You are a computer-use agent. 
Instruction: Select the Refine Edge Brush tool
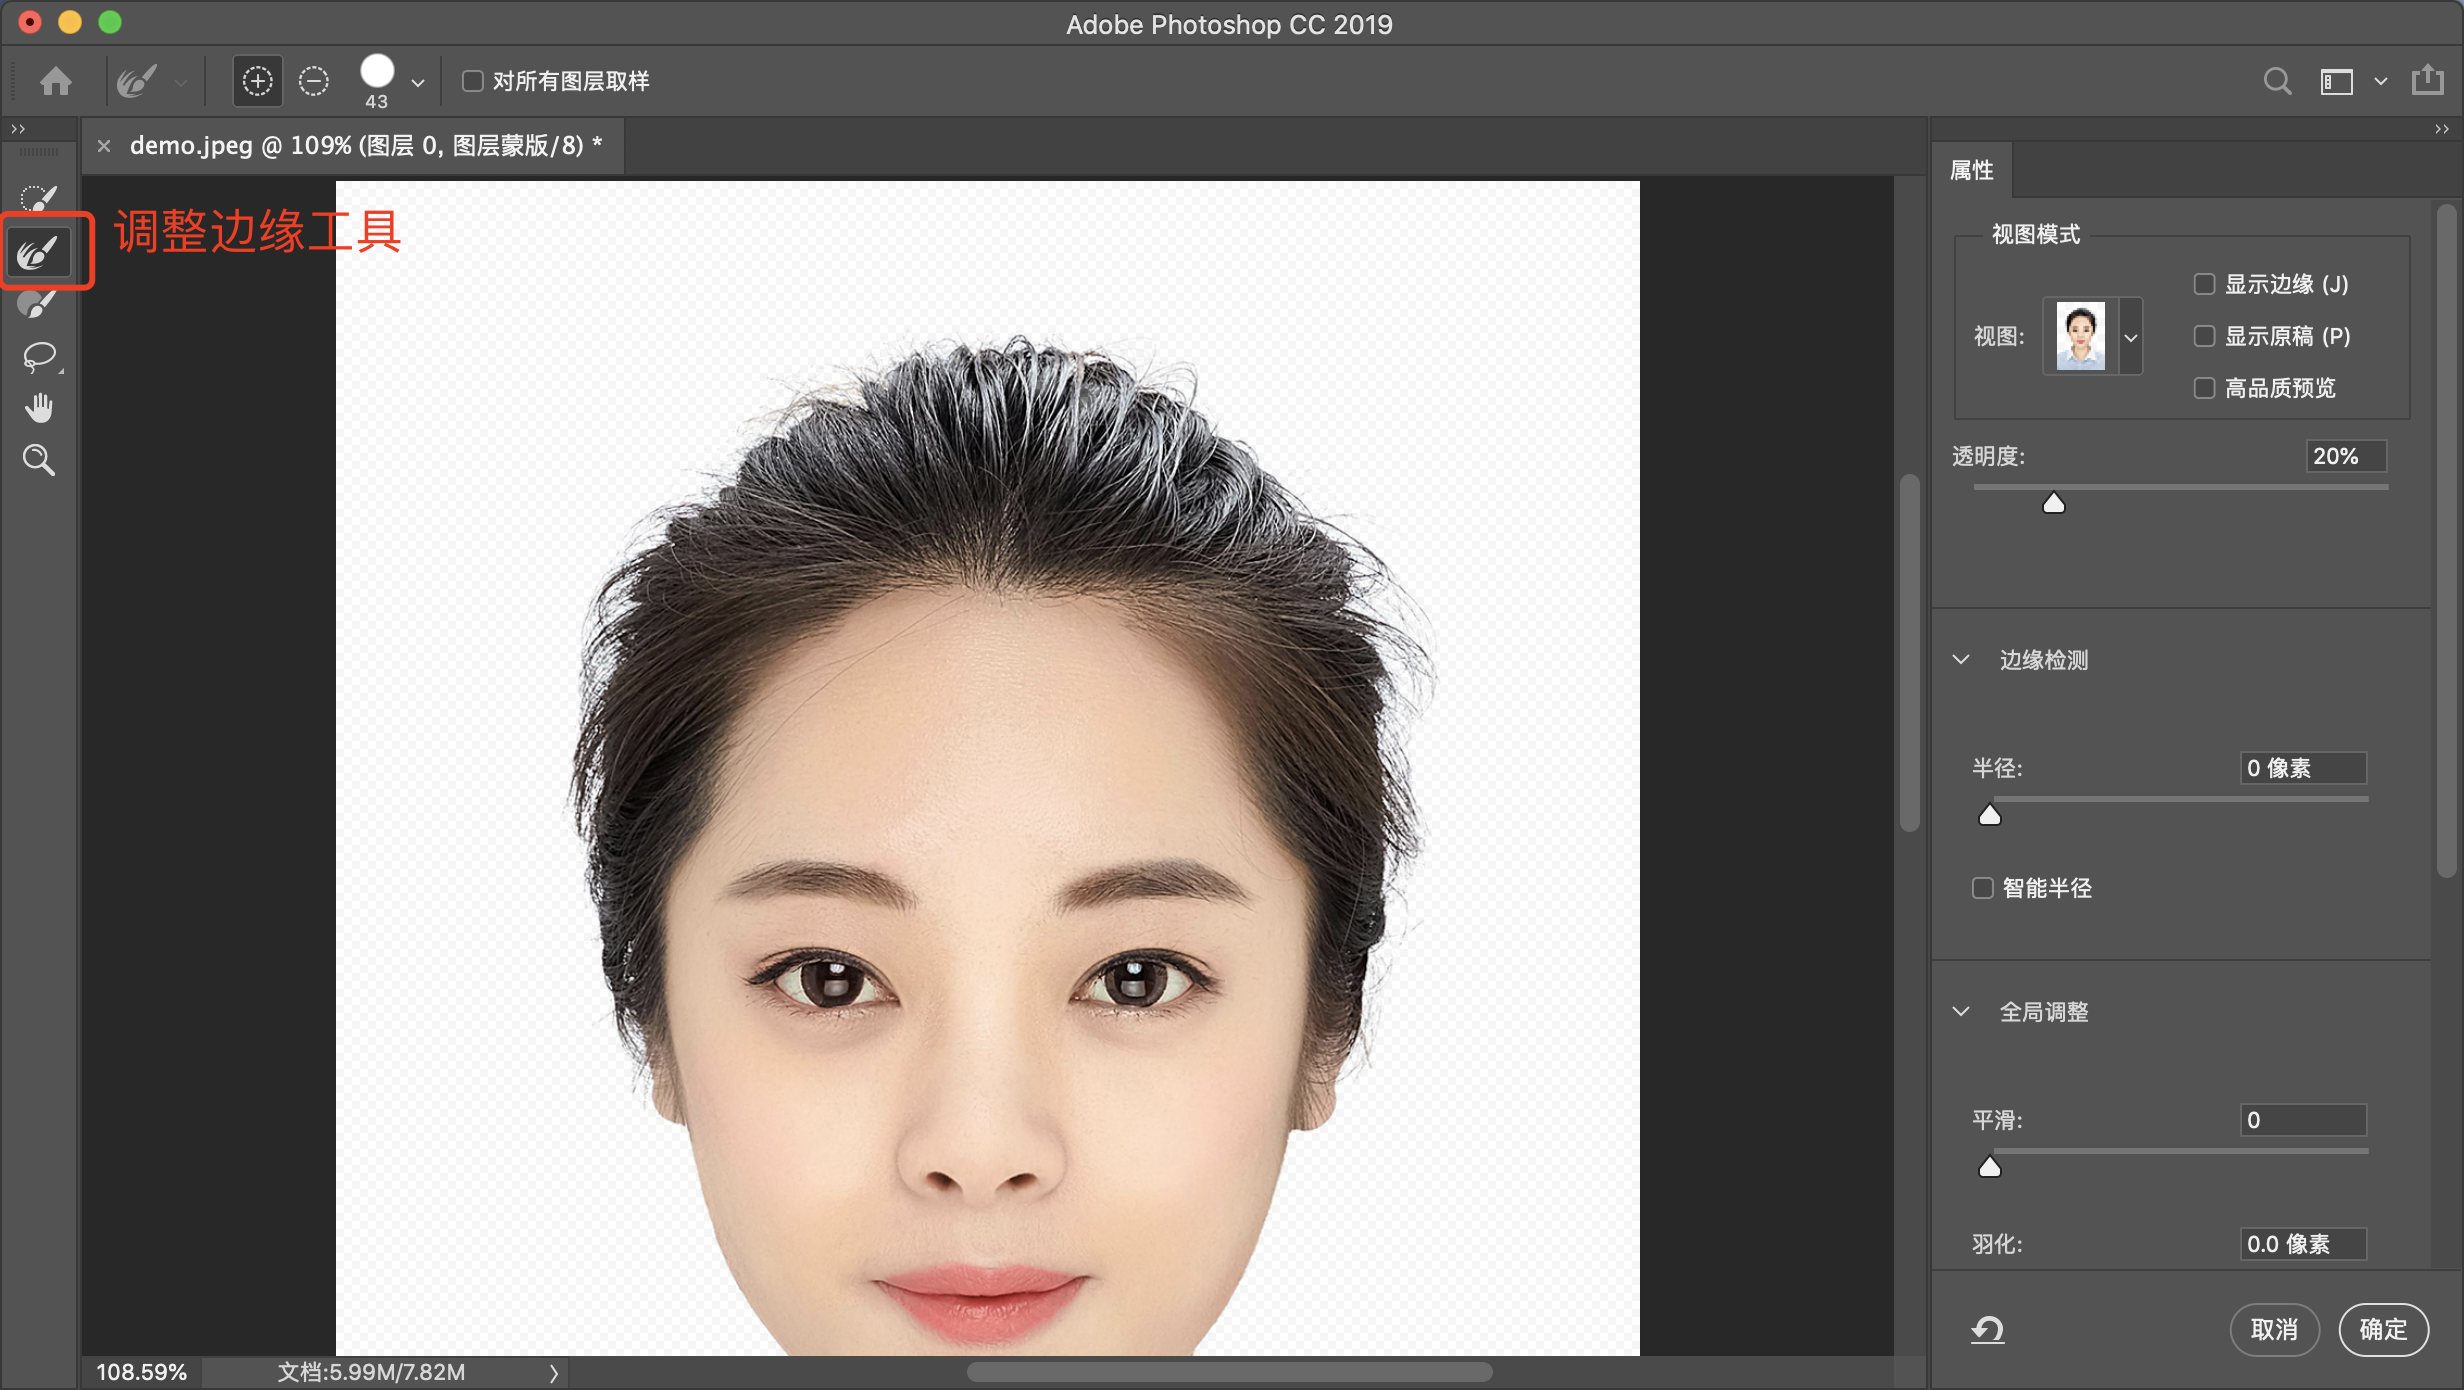tap(38, 251)
